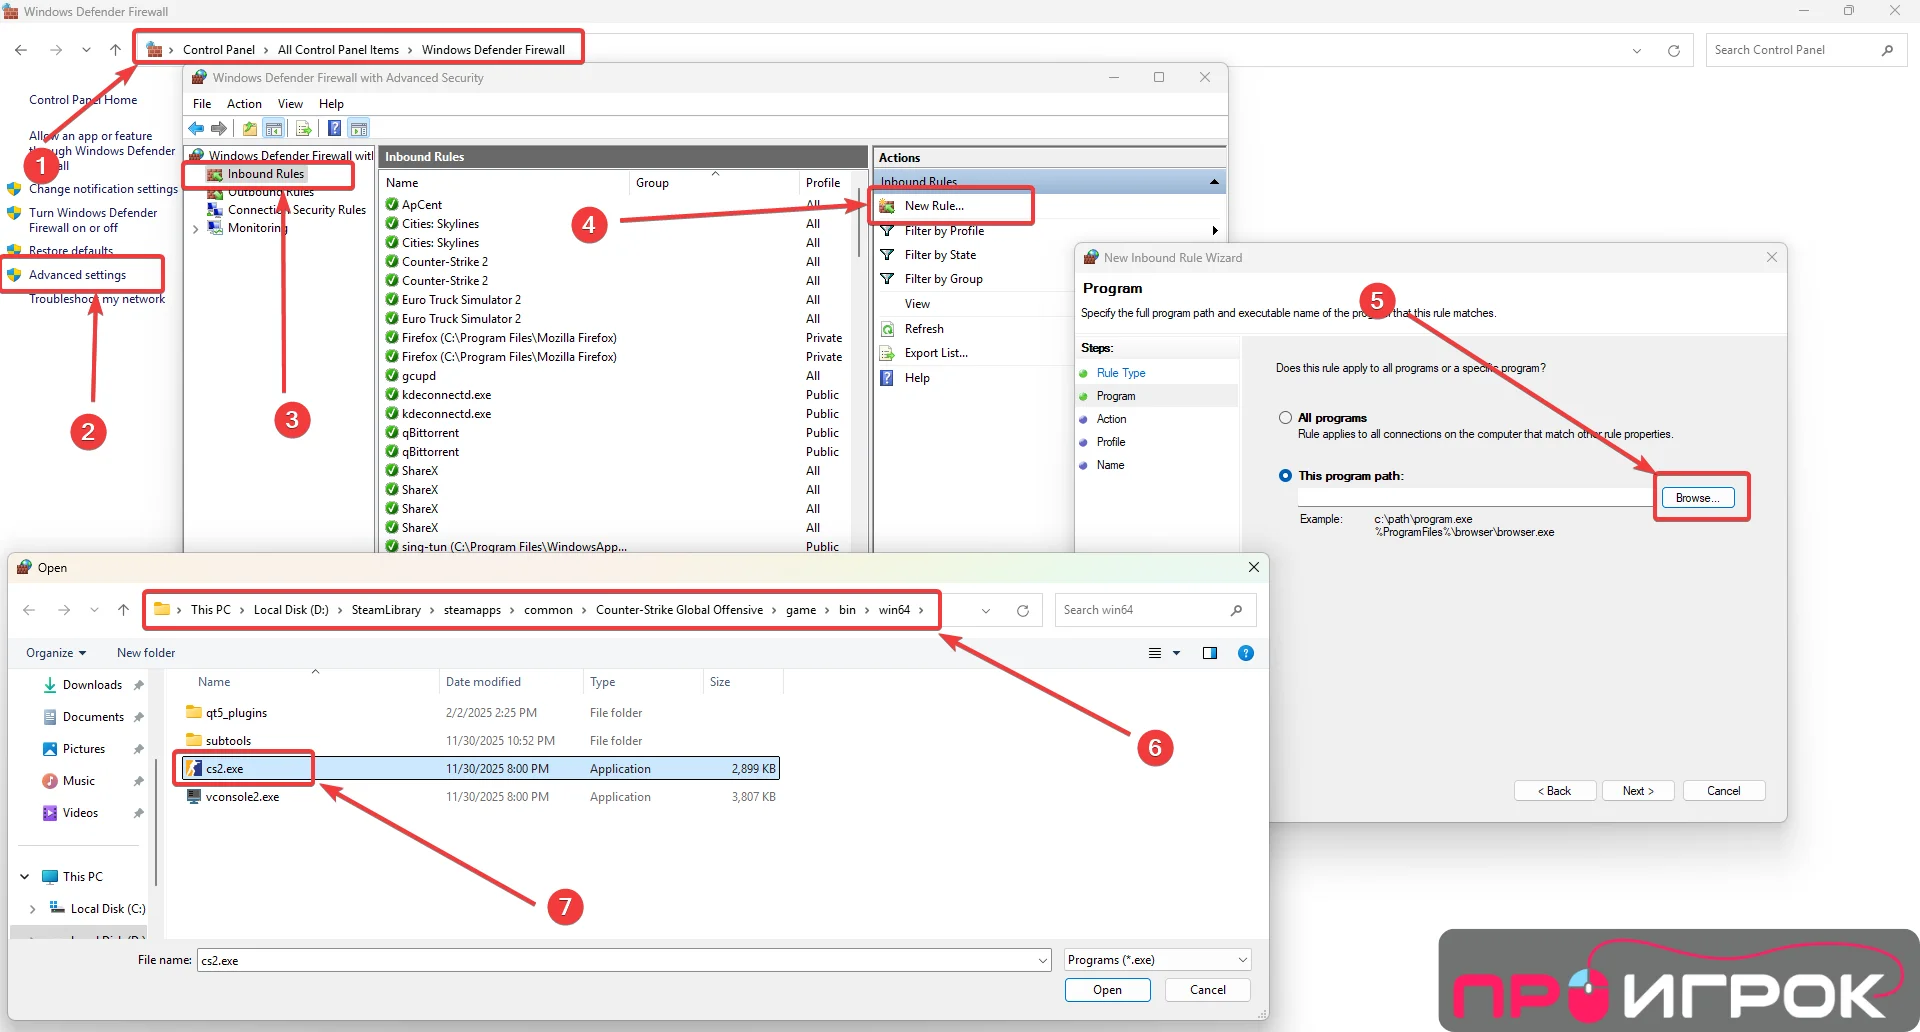
Task: Click the Export List toolbar icon
Action: point(304,128)
